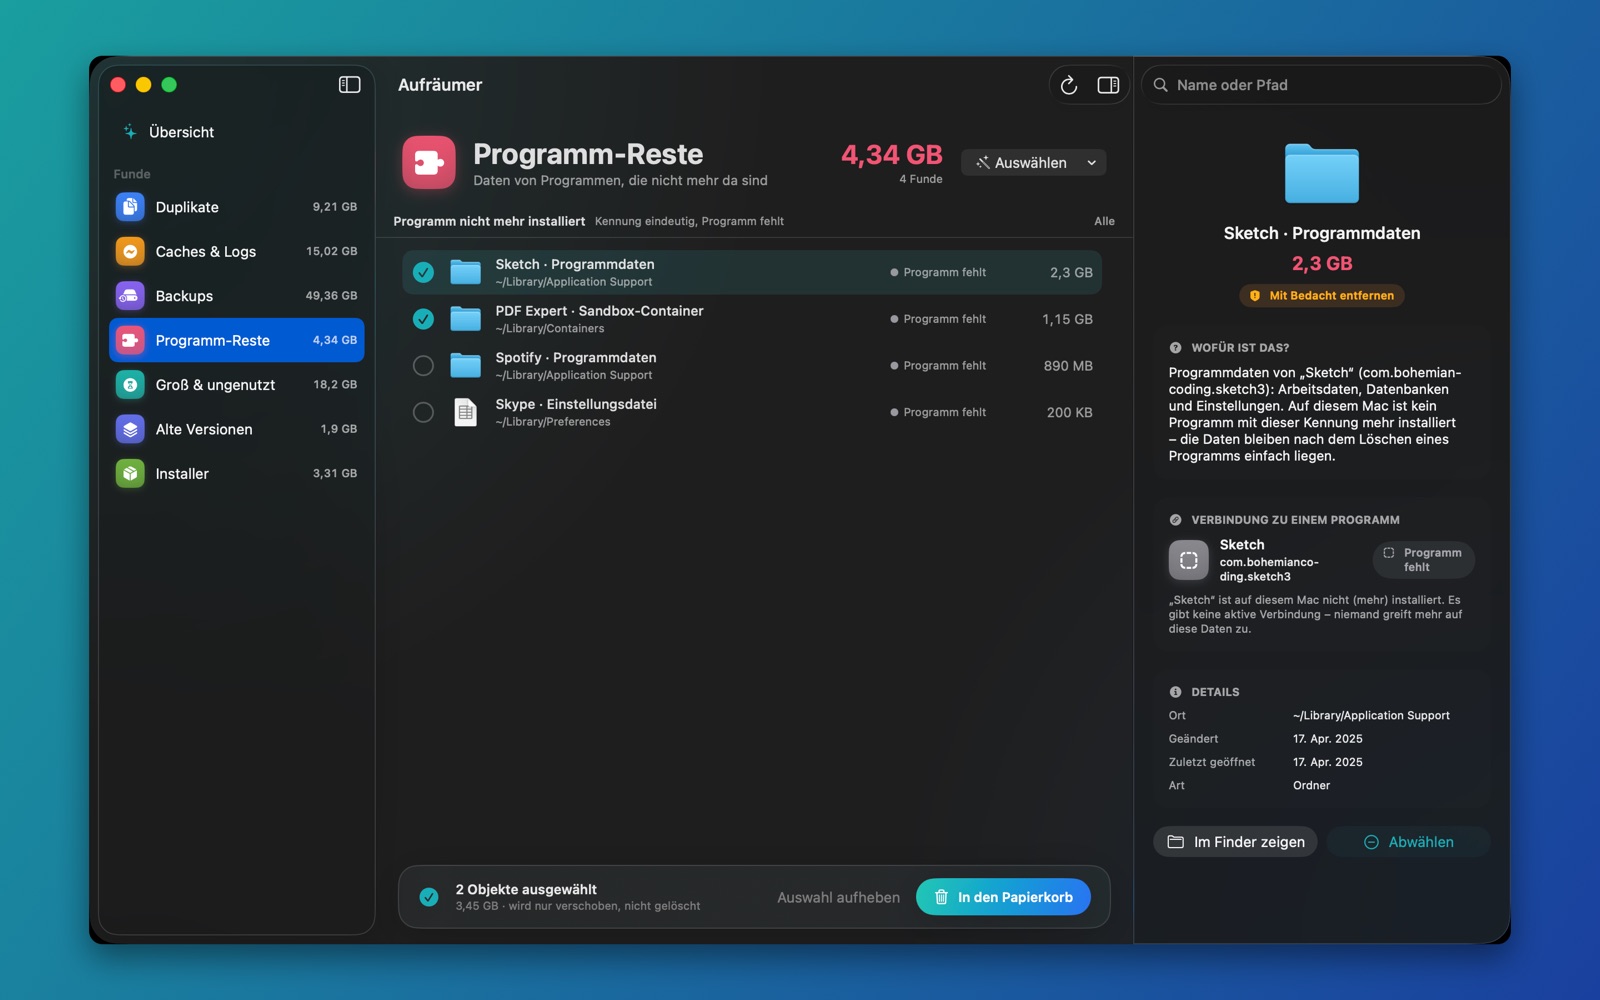
Task: Click the search magnifier icon
Action: point(1161,85)
